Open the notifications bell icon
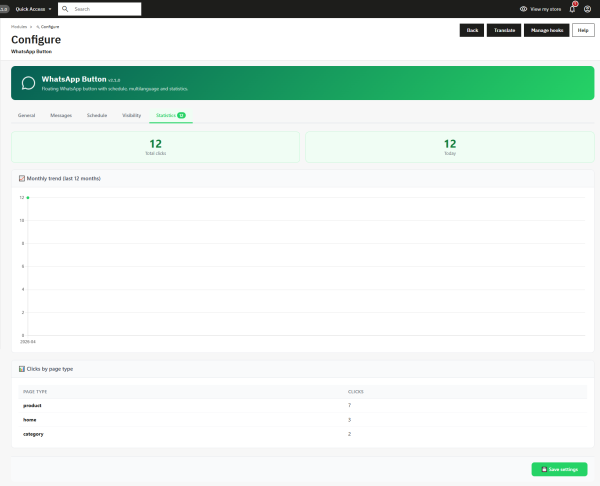This screenshot has height=486, width=600. (x=572, y=9)
